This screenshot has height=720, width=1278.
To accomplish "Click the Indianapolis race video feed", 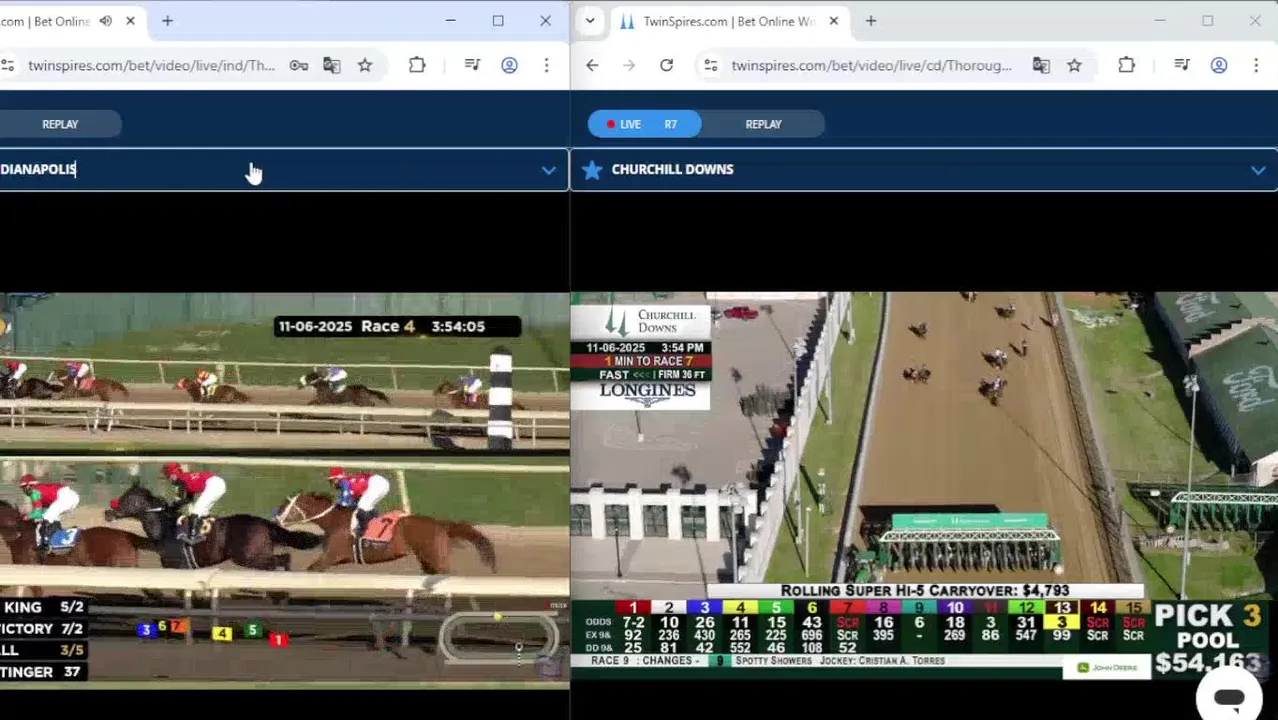I will [x=285, y=490].
